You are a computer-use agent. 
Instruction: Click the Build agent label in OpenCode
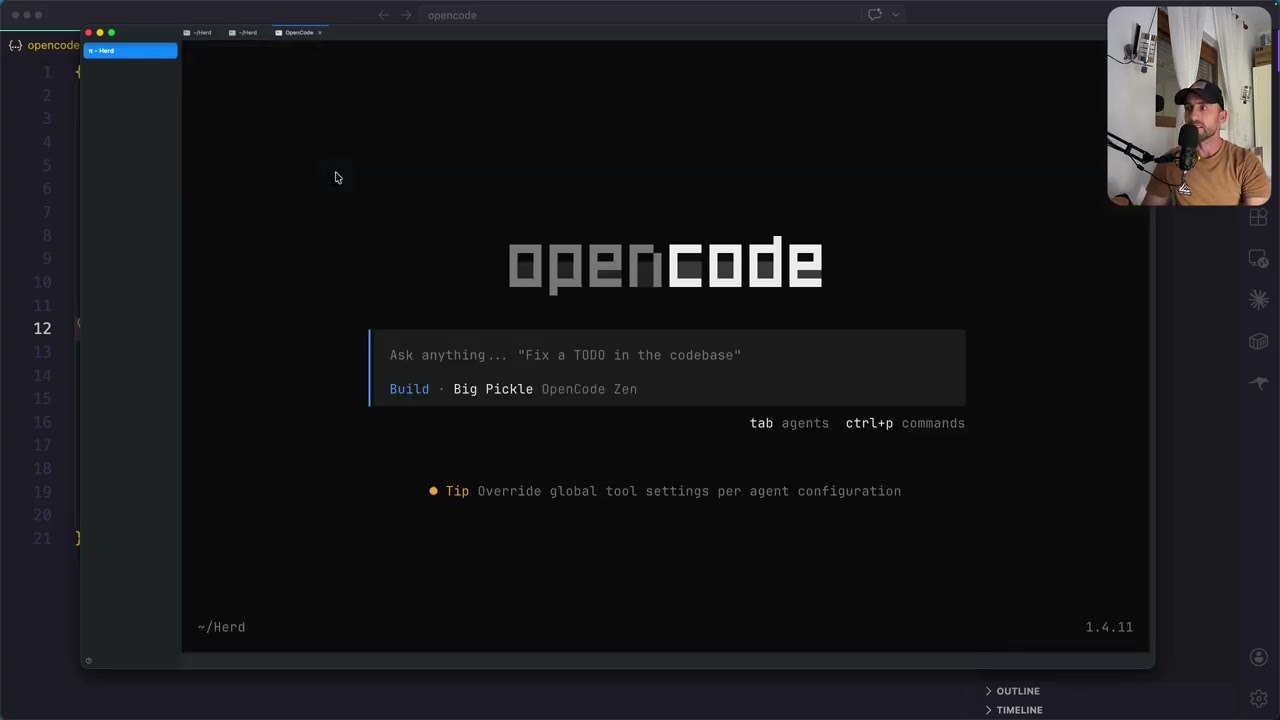point(409,389)
